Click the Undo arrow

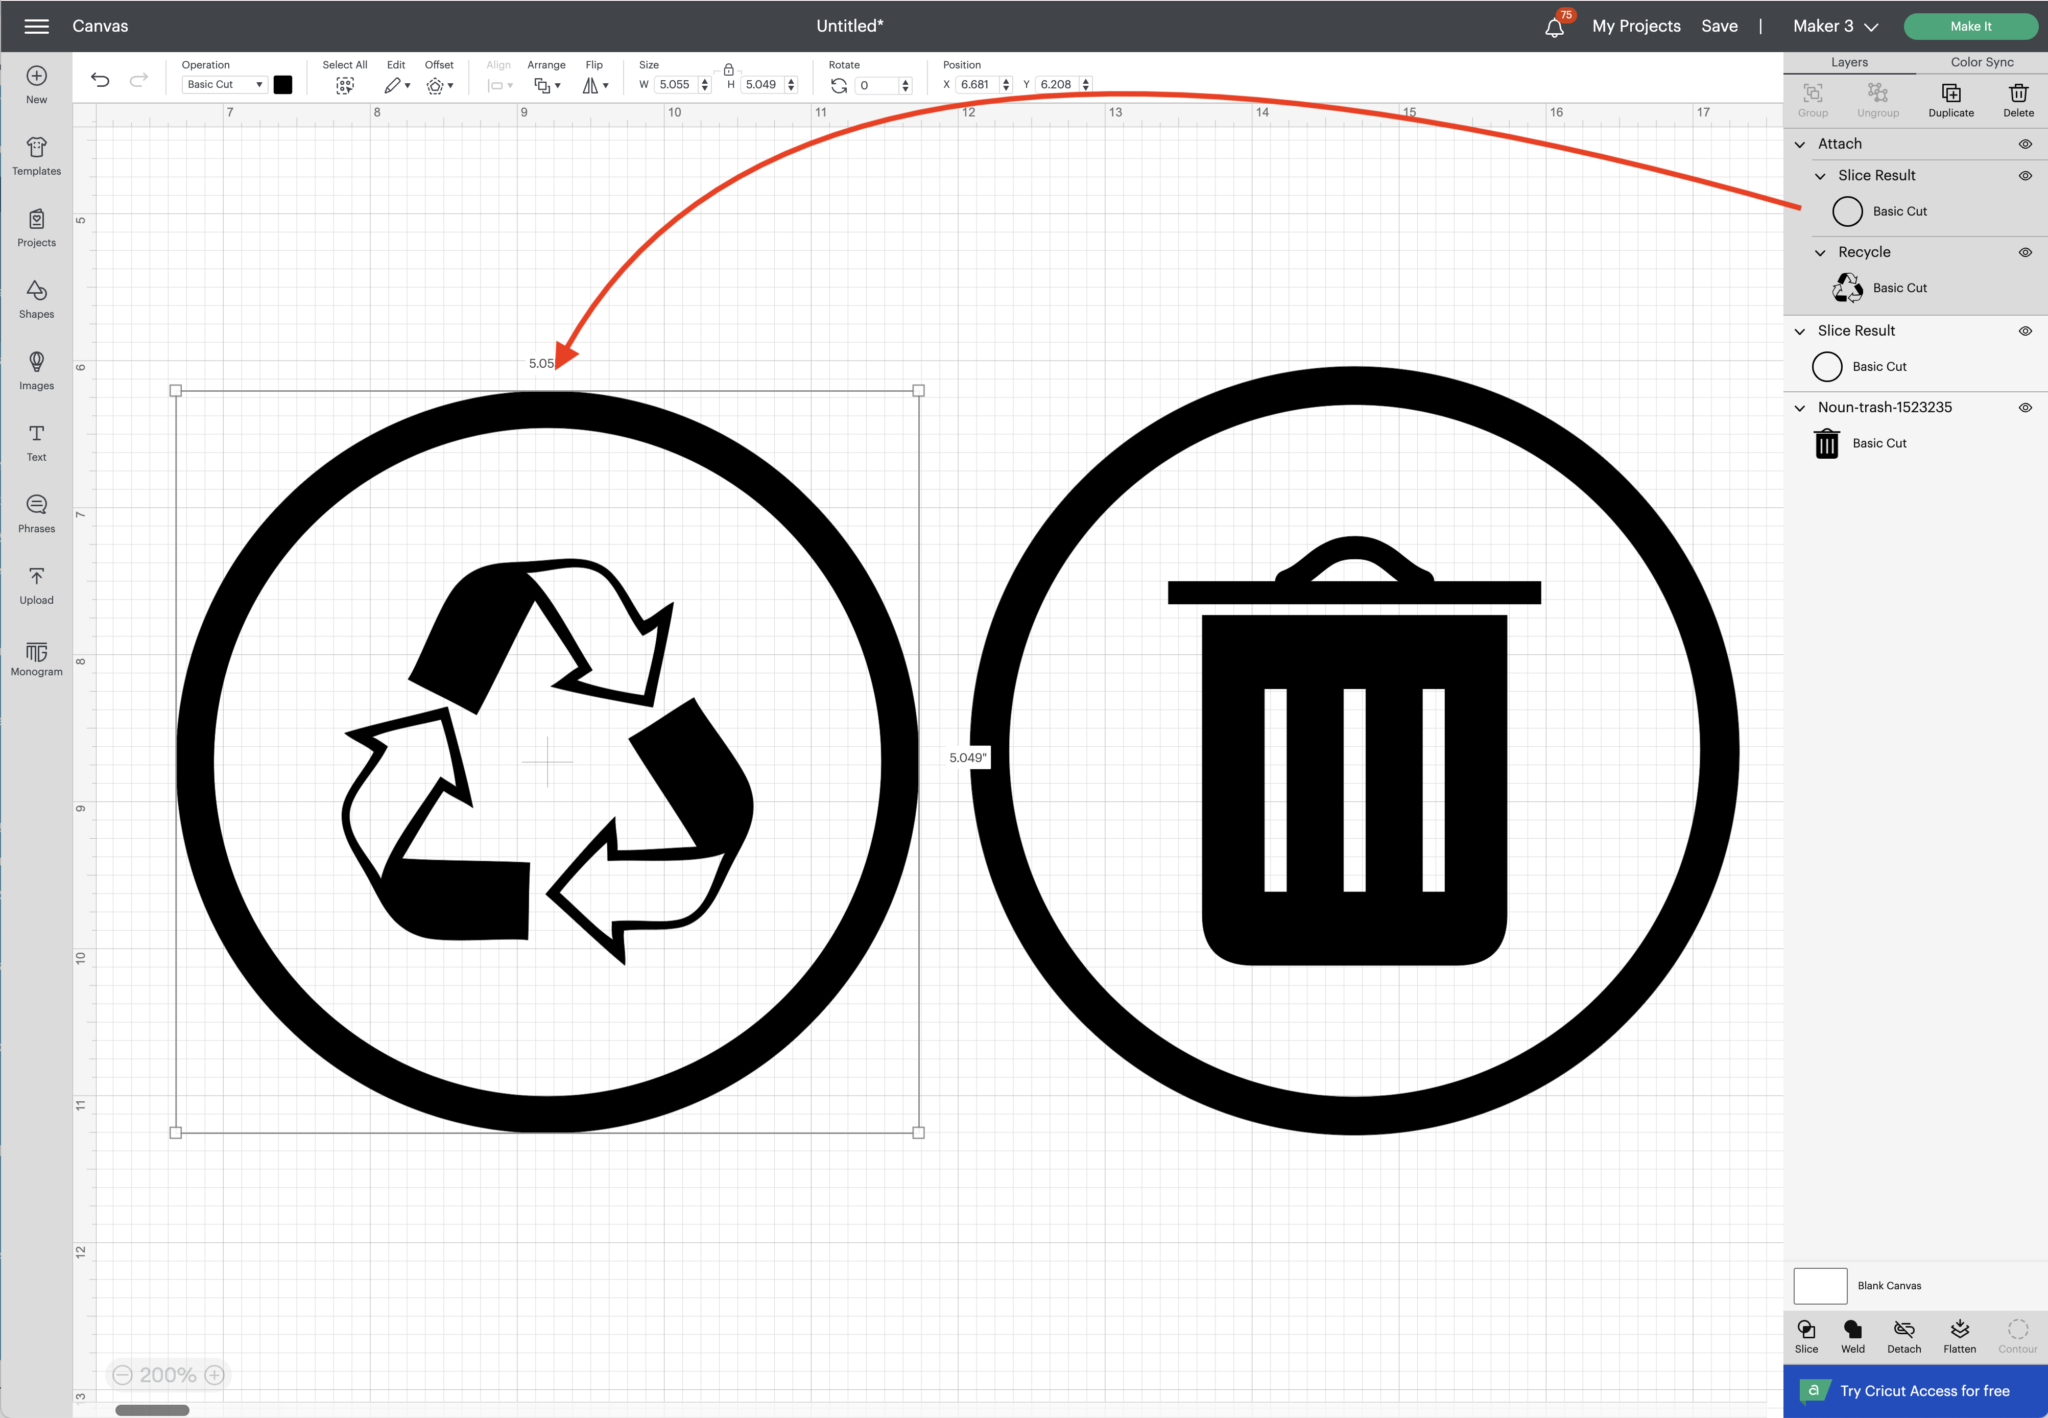(x=100, y=81)
